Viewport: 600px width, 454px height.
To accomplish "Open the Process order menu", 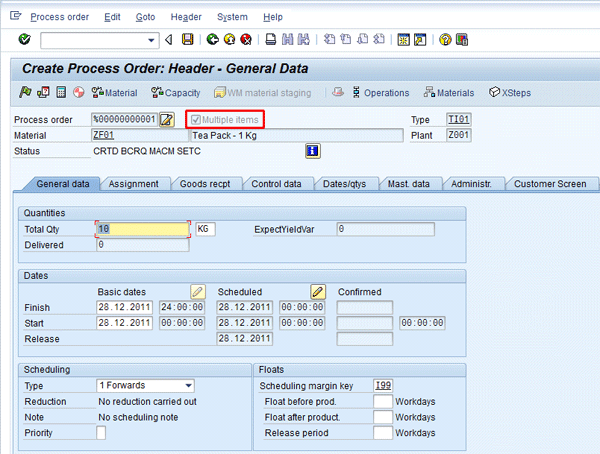I will pos(59,17).
